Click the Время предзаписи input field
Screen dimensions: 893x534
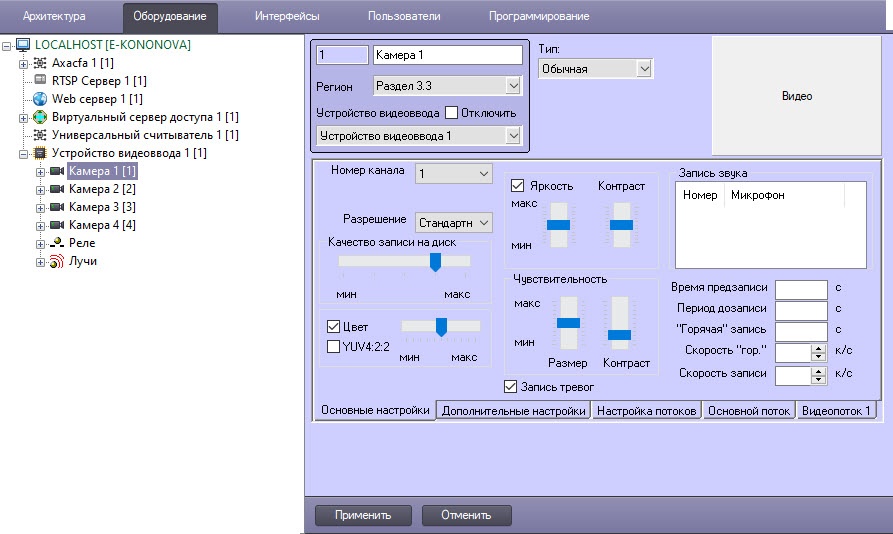tap(801, 288)
